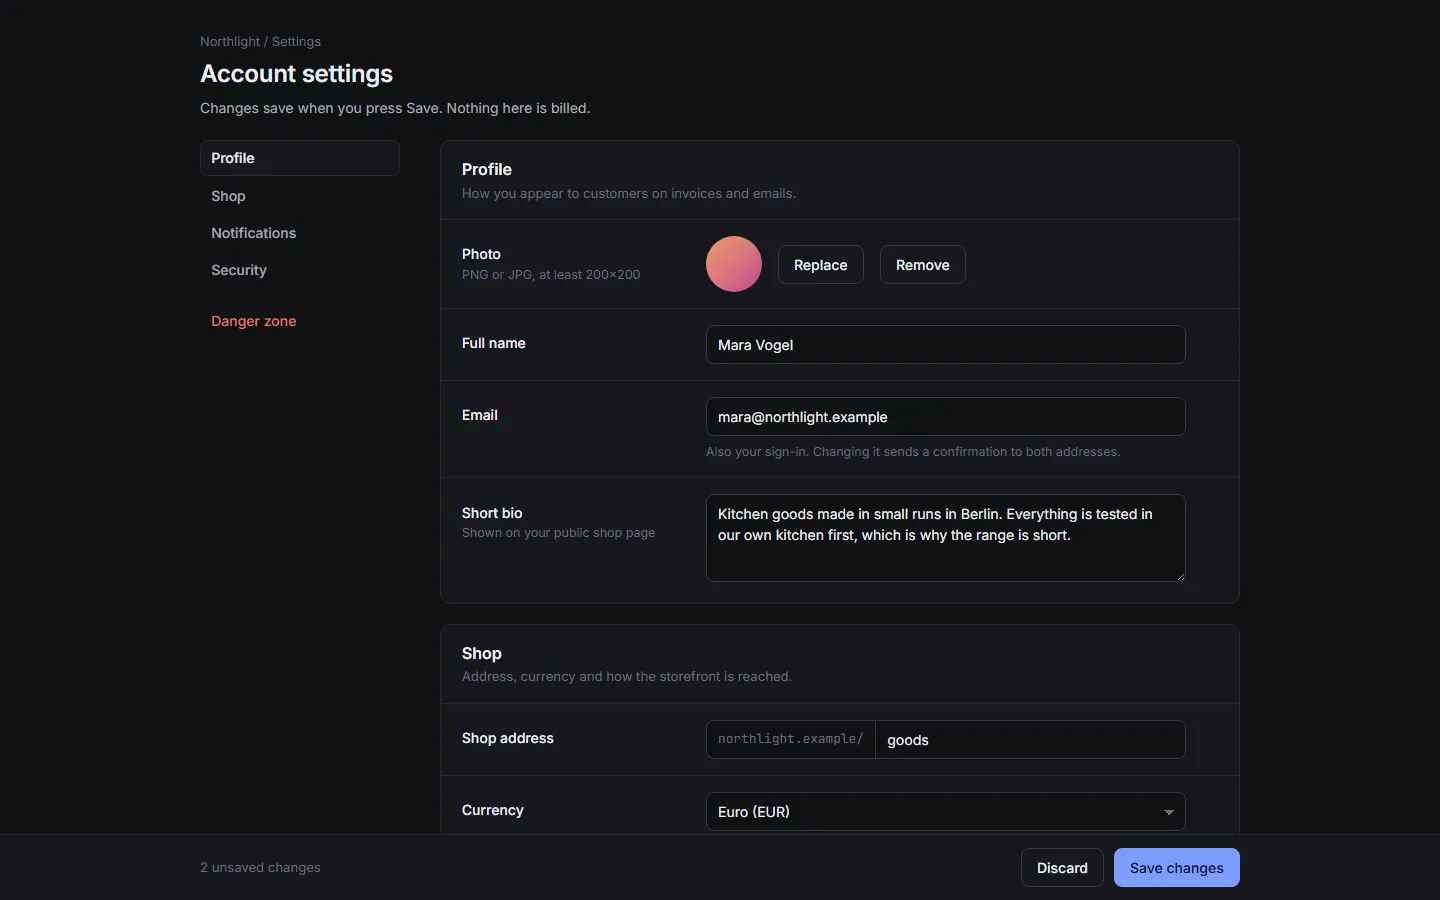This screenshot has height=900, width=1440.
Task: Click the 'Short bio' field label
Action: click(x=492, y=513)
